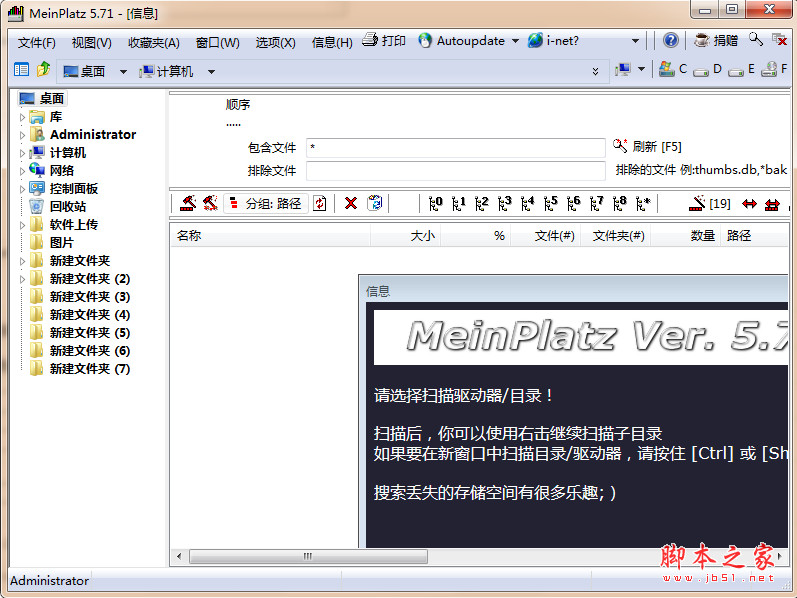Click tree level 1 icon
The image size is (797, 598).
pos(458,203)
